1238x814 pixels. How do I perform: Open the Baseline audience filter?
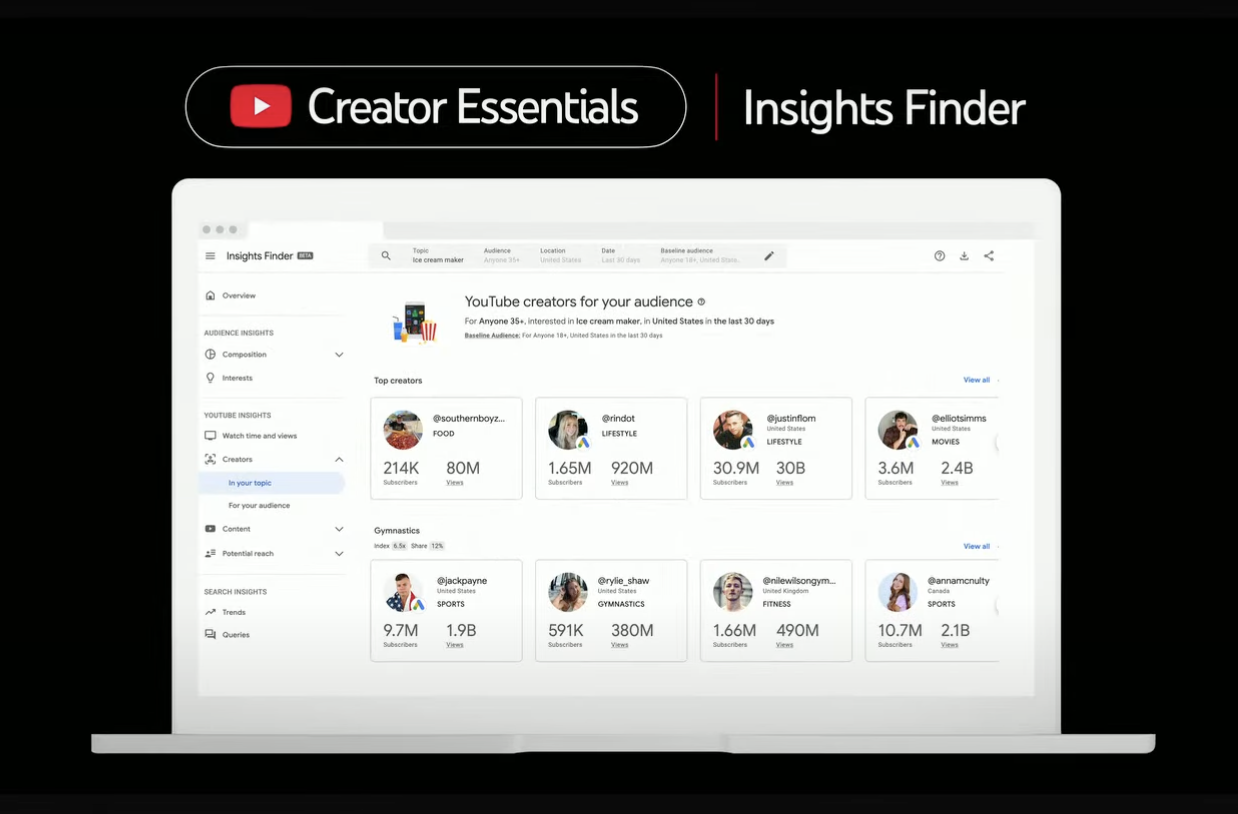[699, 256]
